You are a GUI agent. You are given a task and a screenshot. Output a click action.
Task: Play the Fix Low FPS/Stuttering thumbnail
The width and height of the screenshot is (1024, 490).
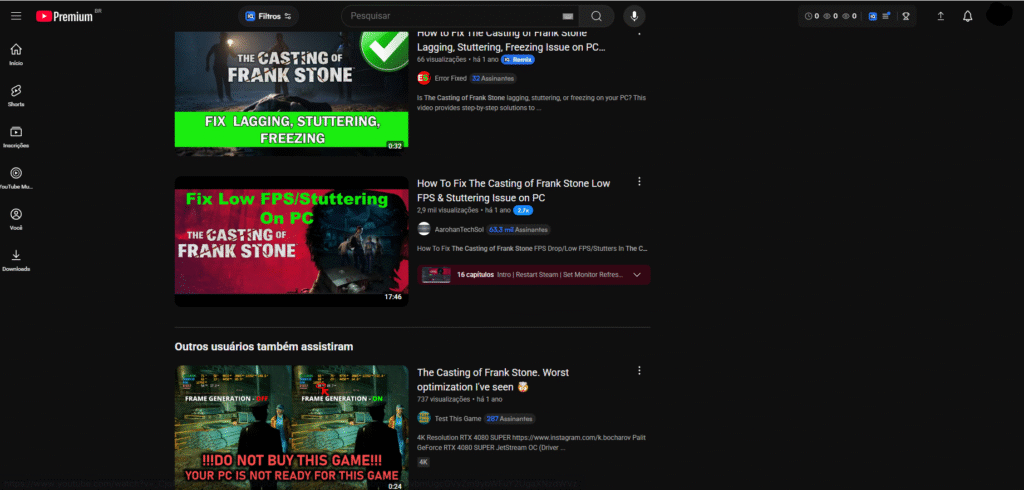coord(291,242)
